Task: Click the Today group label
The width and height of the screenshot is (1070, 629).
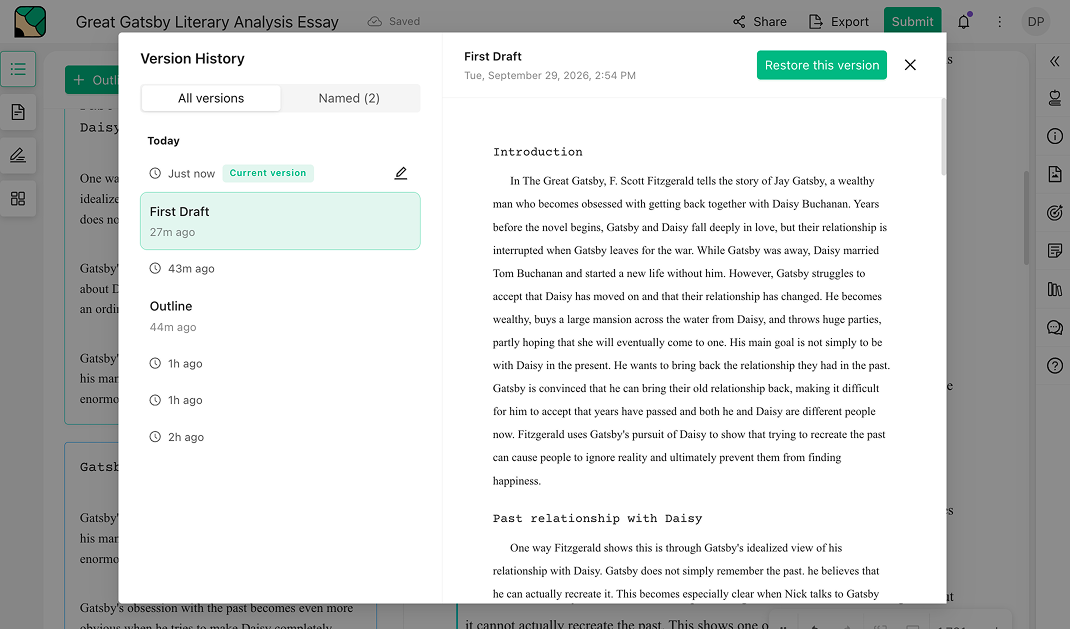Action: point(163,141)
